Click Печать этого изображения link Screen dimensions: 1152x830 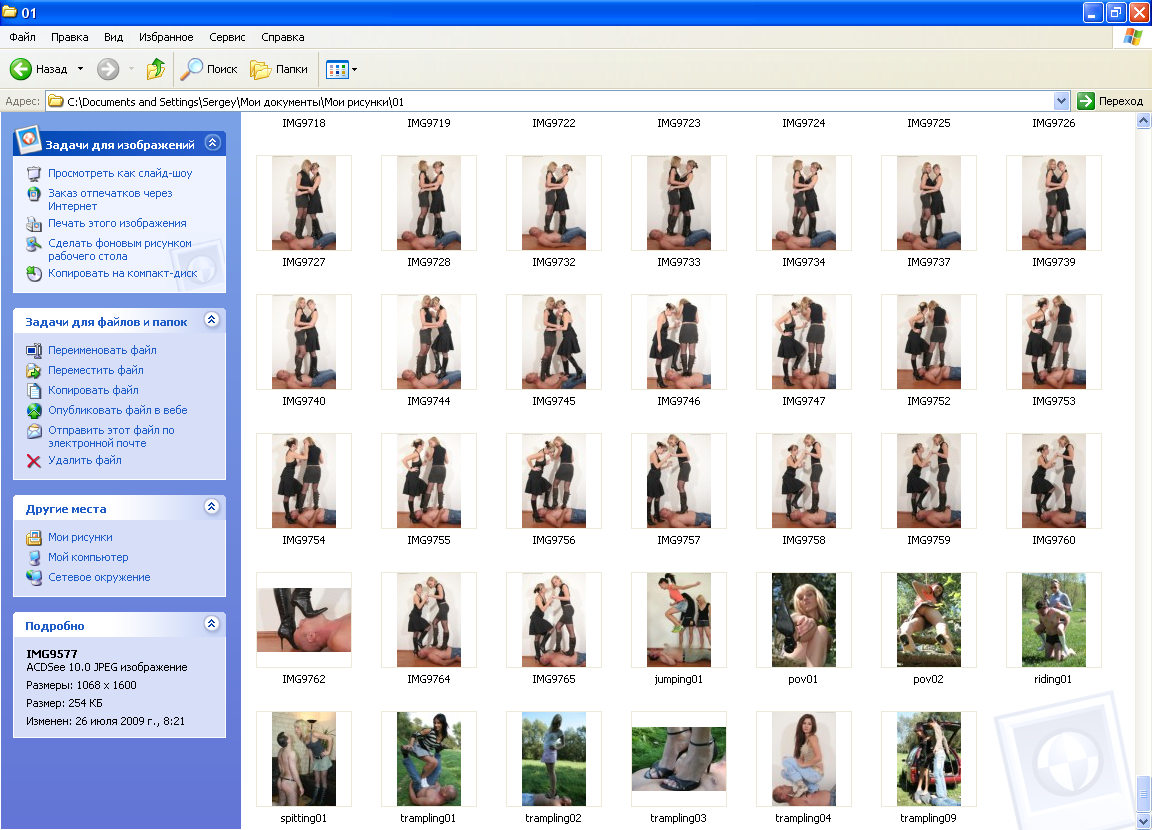(117, 223)
